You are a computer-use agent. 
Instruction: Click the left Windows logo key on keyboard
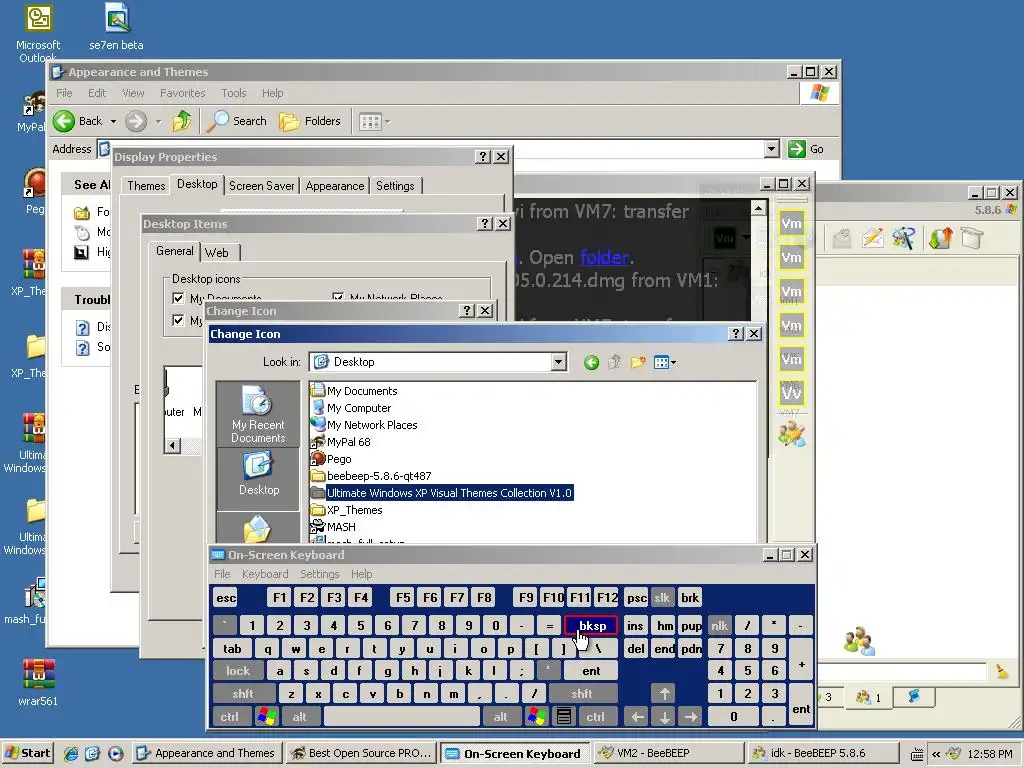pyautogui.click(x=266, y=716)
